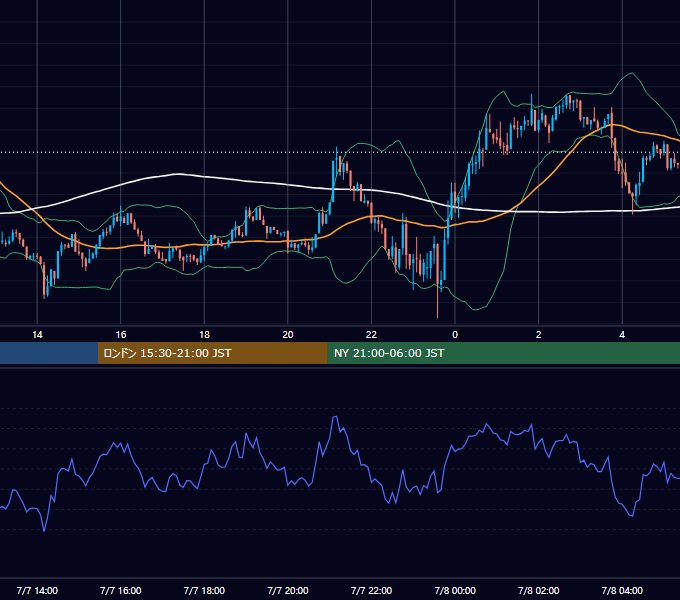The width and height of the screenshot is (680, 600).
Task: Select the "7/7 22:00" date label on oscillator axis
Action: 371,590
